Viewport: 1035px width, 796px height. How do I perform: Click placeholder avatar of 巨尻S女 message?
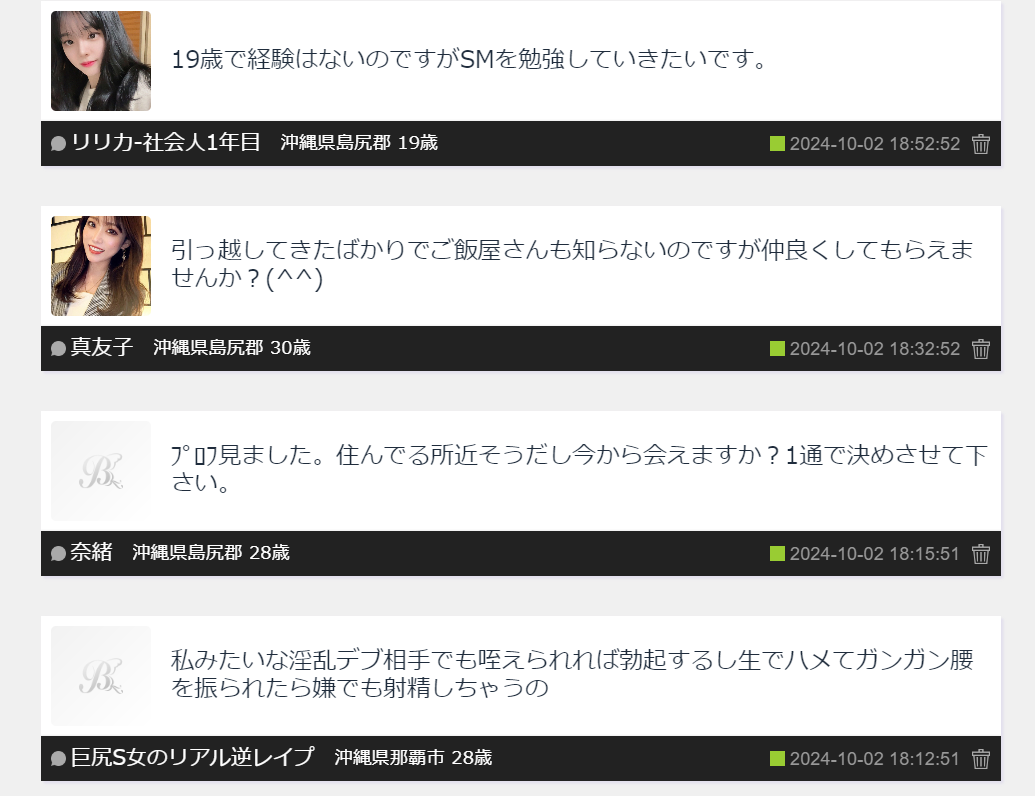101,676
